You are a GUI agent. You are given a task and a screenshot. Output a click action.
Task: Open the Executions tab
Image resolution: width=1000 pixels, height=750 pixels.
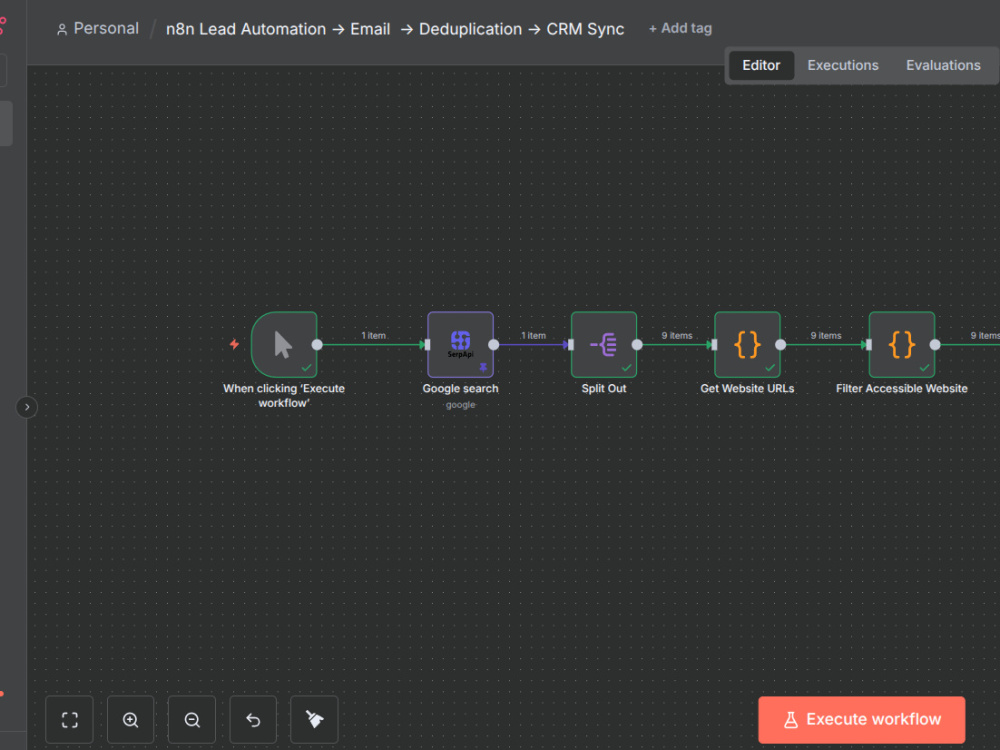[842, 65]
